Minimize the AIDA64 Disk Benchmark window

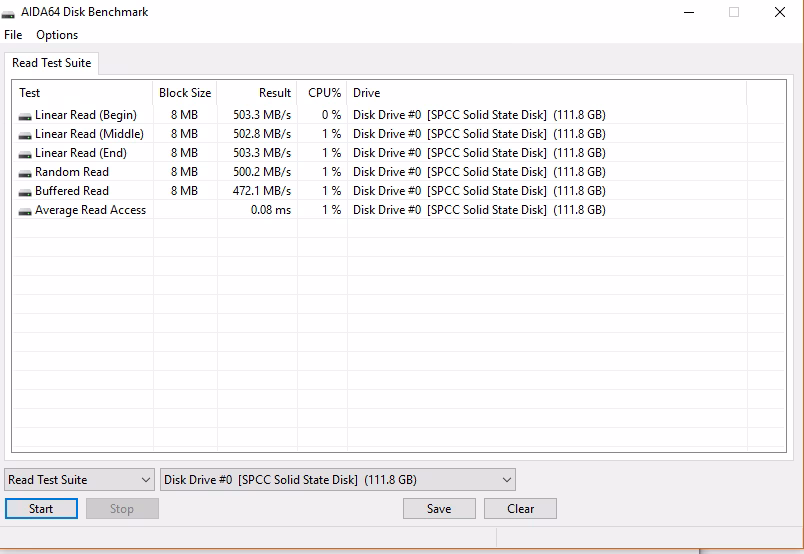(x=689, y=12)
